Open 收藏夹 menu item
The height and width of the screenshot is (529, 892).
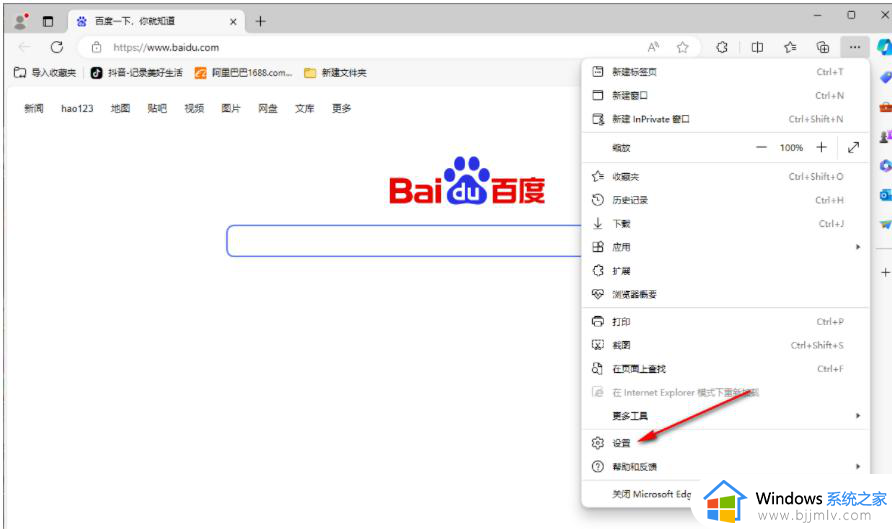click(725, 176)
